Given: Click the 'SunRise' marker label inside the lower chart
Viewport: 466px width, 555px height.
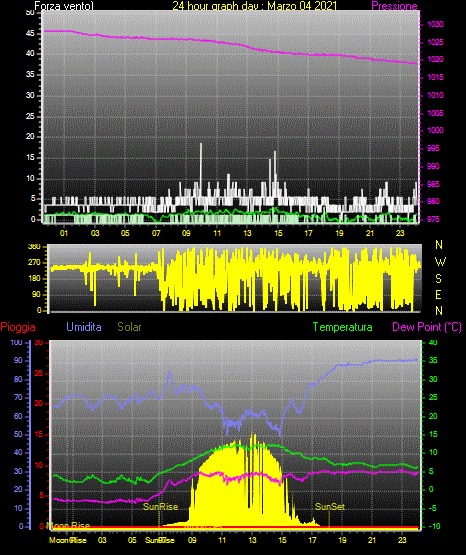Looking at the screenshot, I should (160, 507).
